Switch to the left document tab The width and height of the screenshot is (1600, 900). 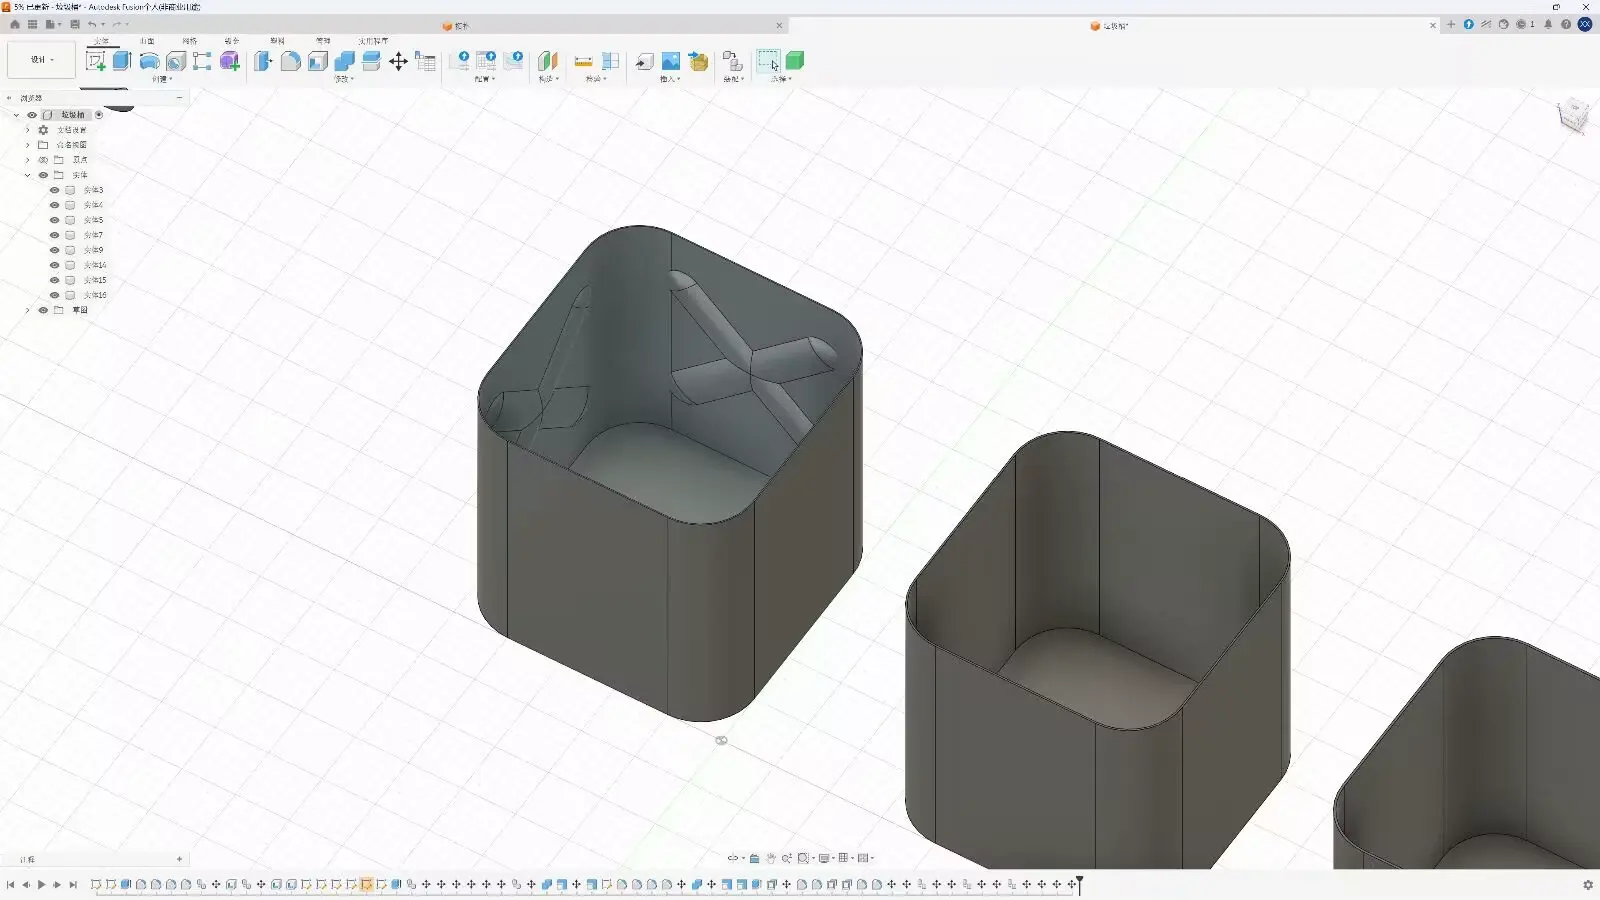[x=455, y=26]
